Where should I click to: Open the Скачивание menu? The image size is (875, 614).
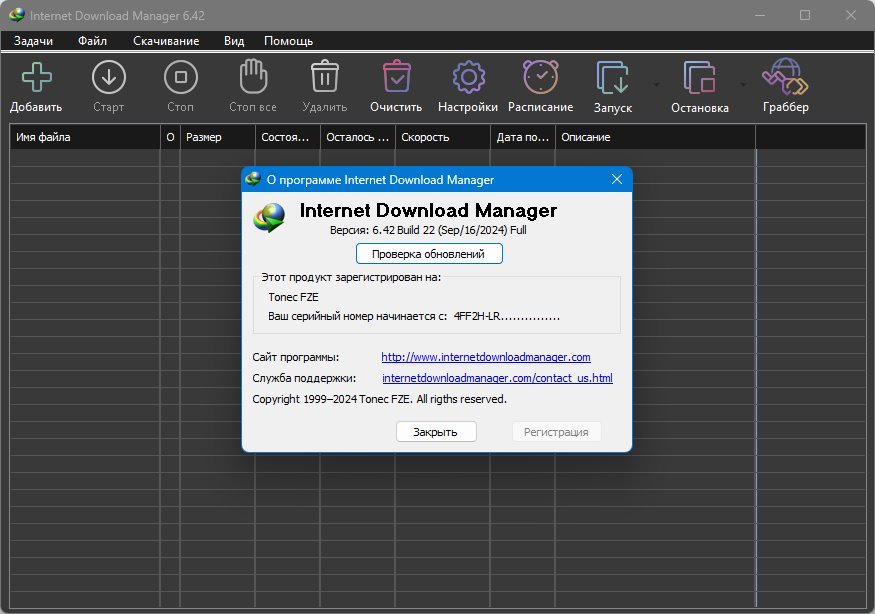[166, 41]
